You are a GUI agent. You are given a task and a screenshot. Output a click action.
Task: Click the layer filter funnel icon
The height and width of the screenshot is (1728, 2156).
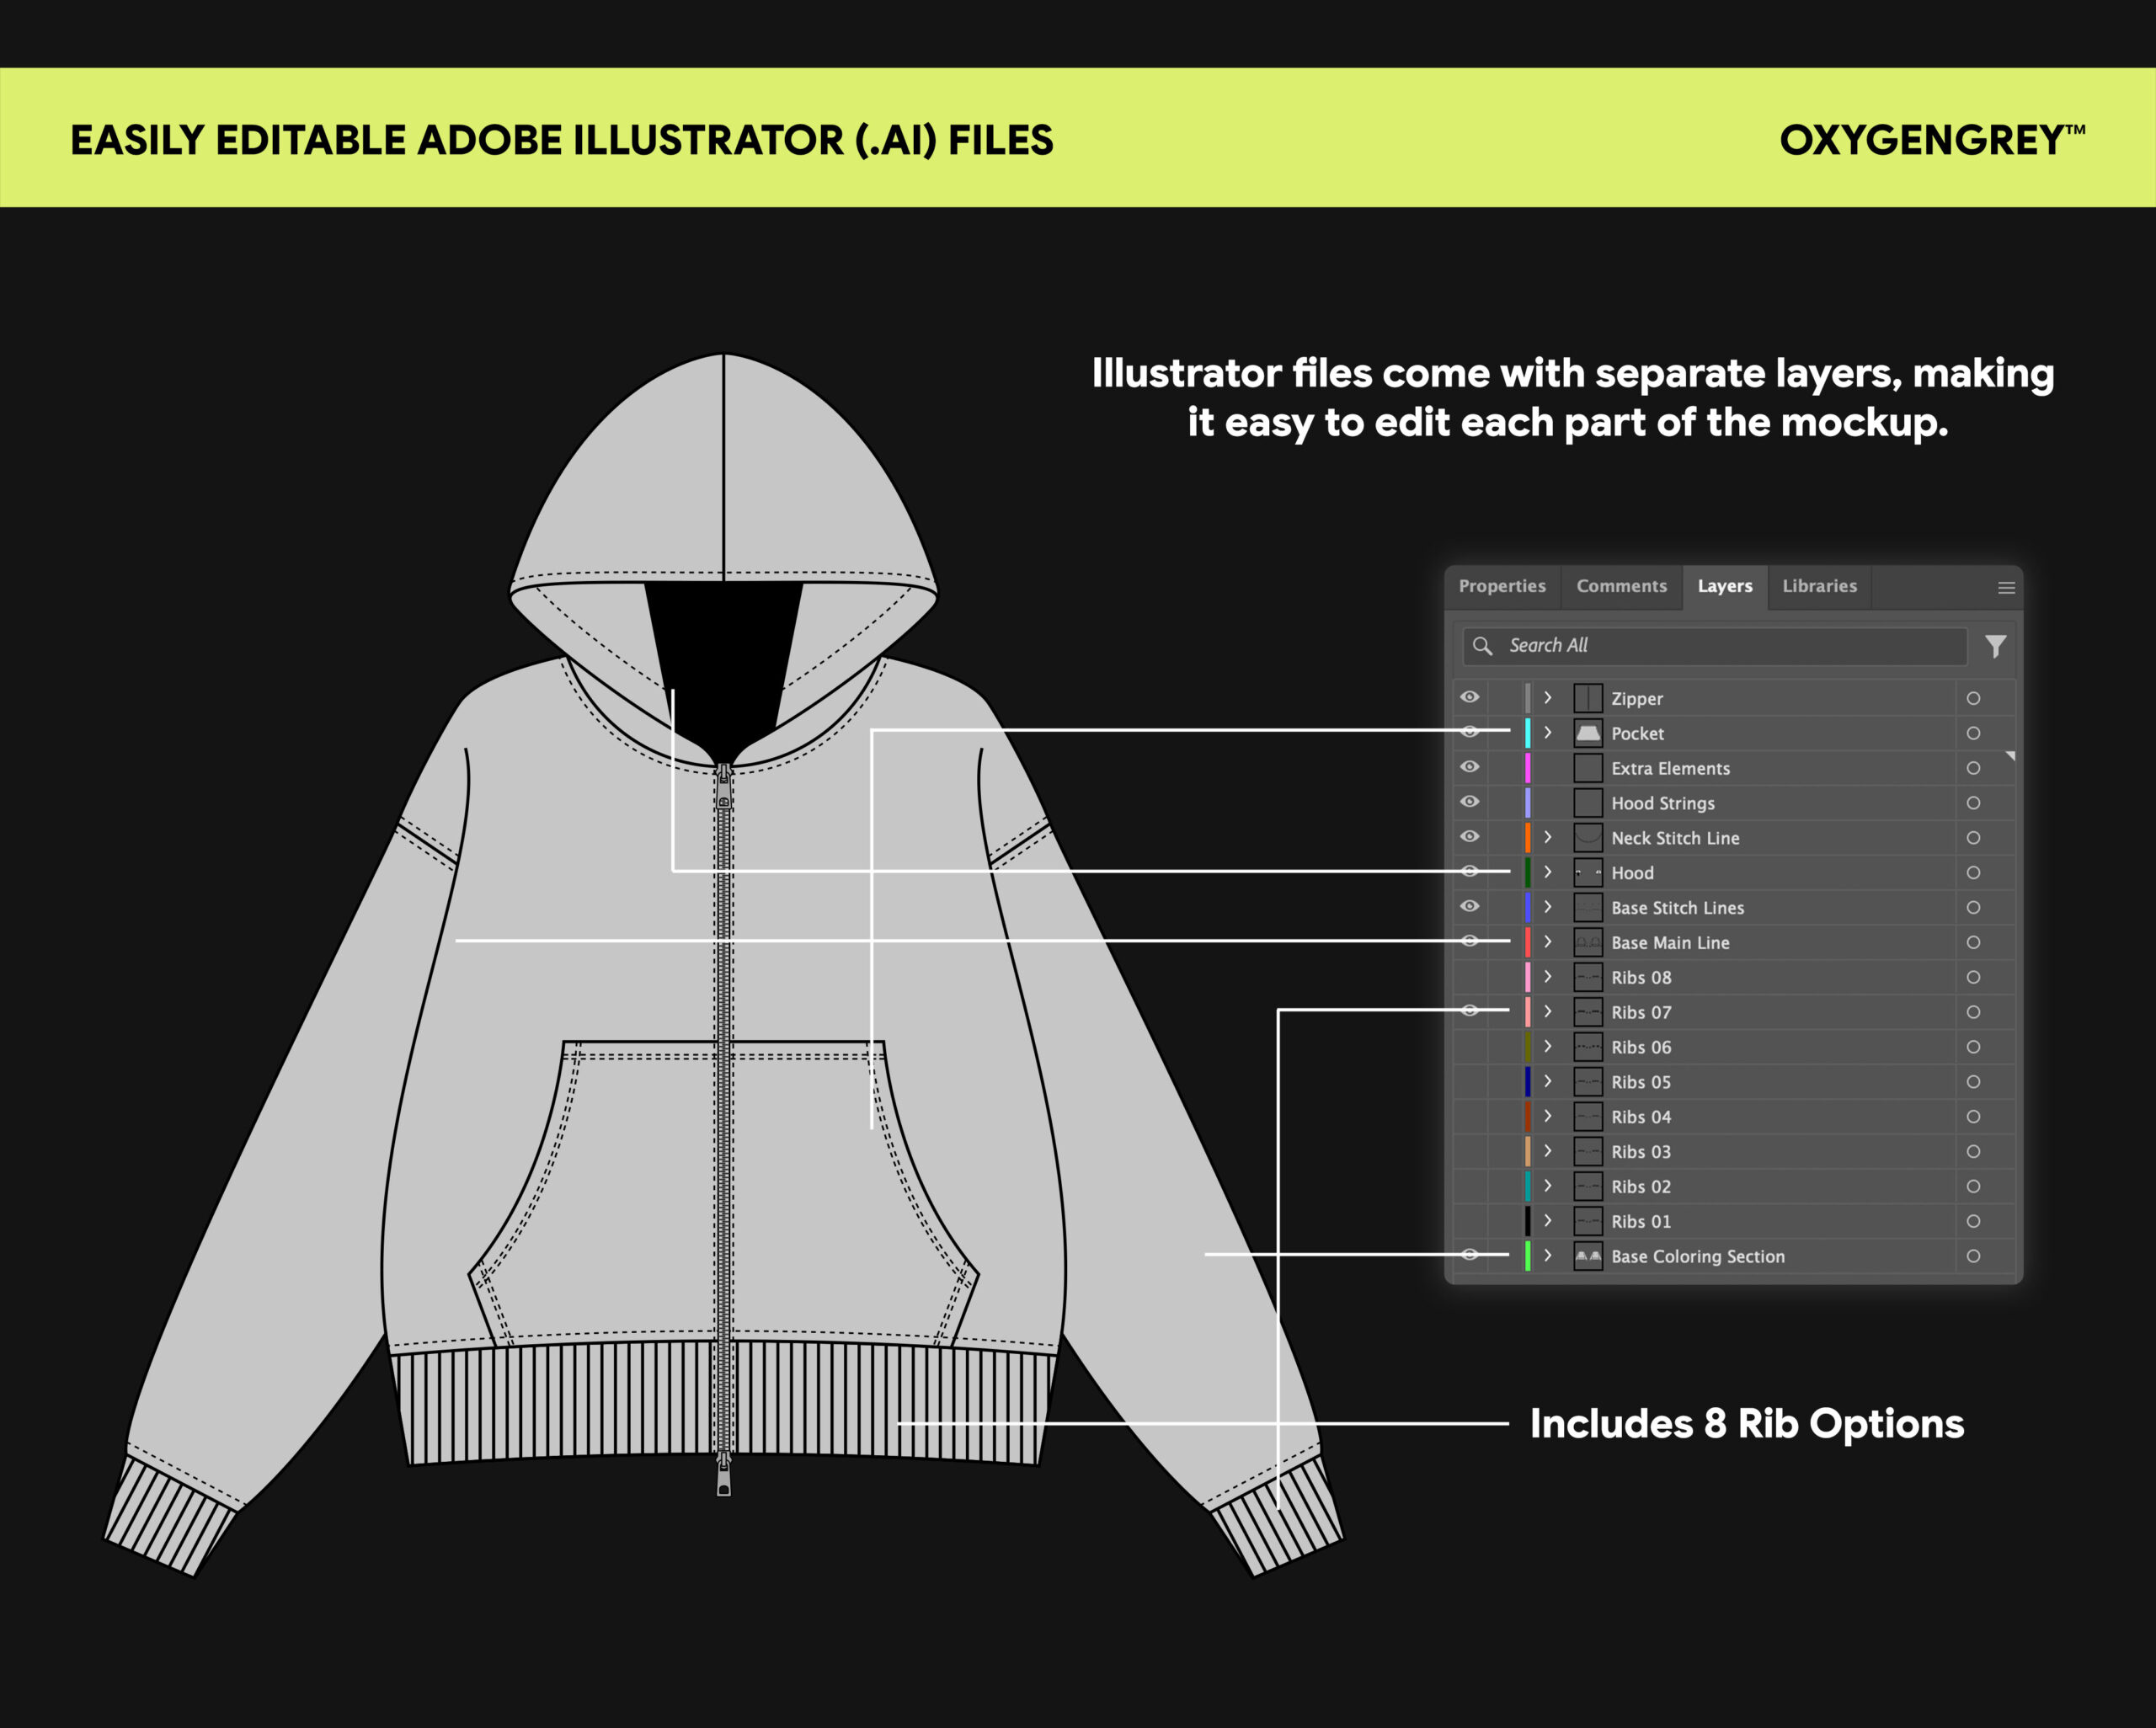(x=1995, y=646)
